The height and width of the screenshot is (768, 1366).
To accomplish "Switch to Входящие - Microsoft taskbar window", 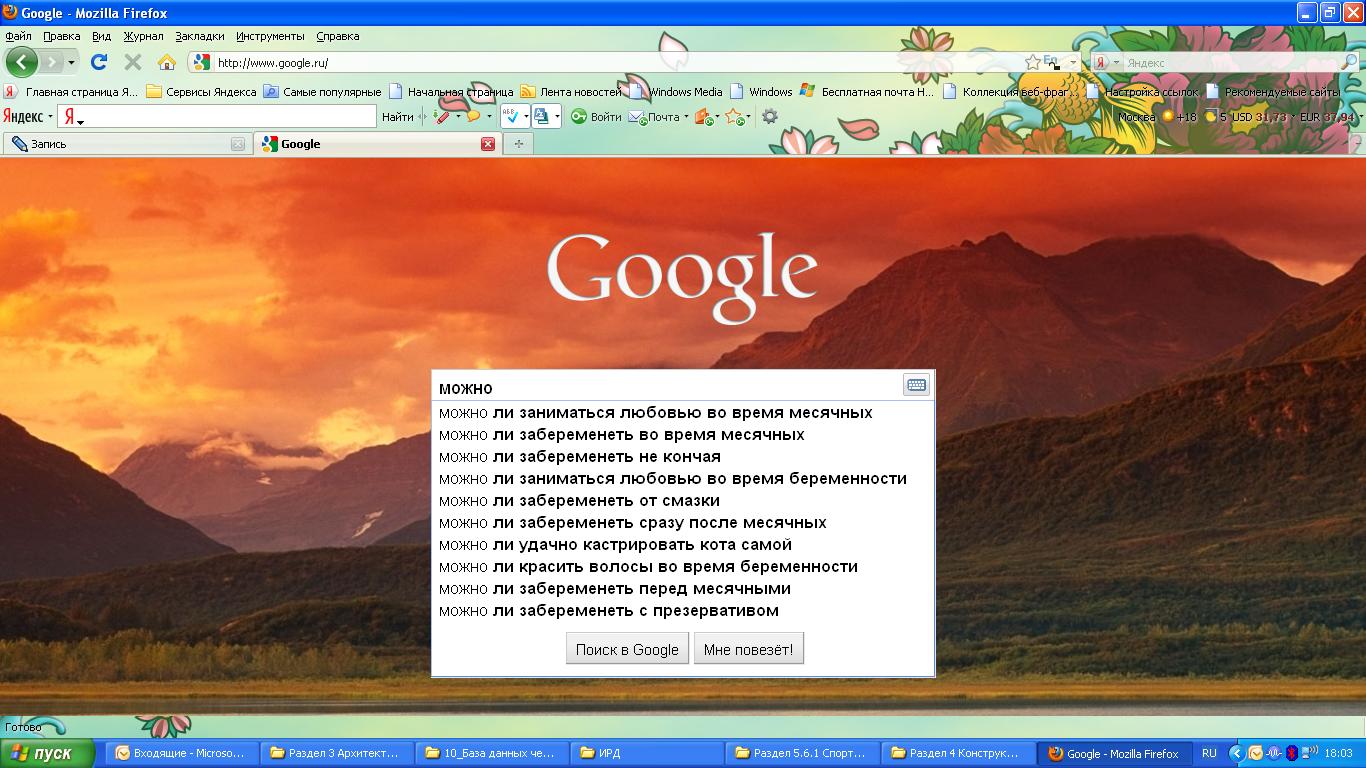I will pyautogui.click(x=182, y=754).
